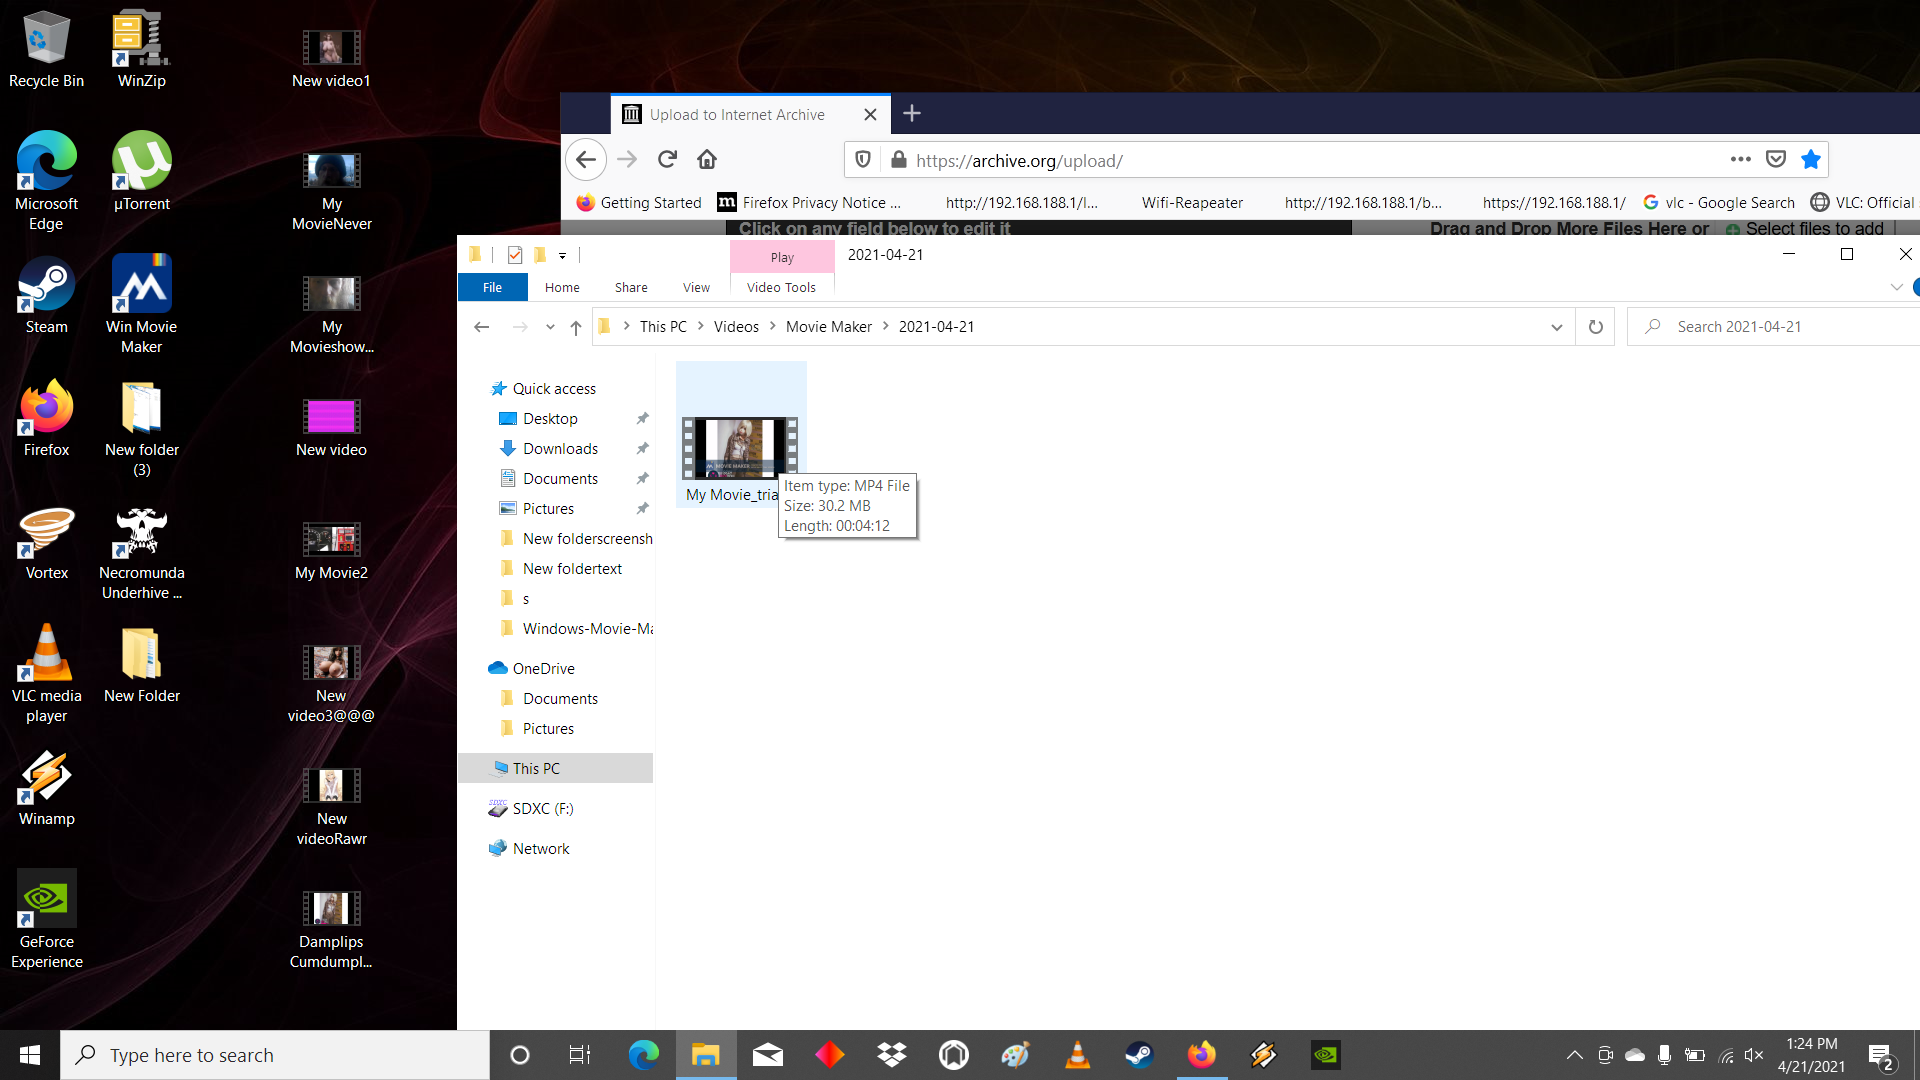This screenshot has width=1920, height=1080.
Task: Click the View tab in File Explorer
Action: pos(696,287)
